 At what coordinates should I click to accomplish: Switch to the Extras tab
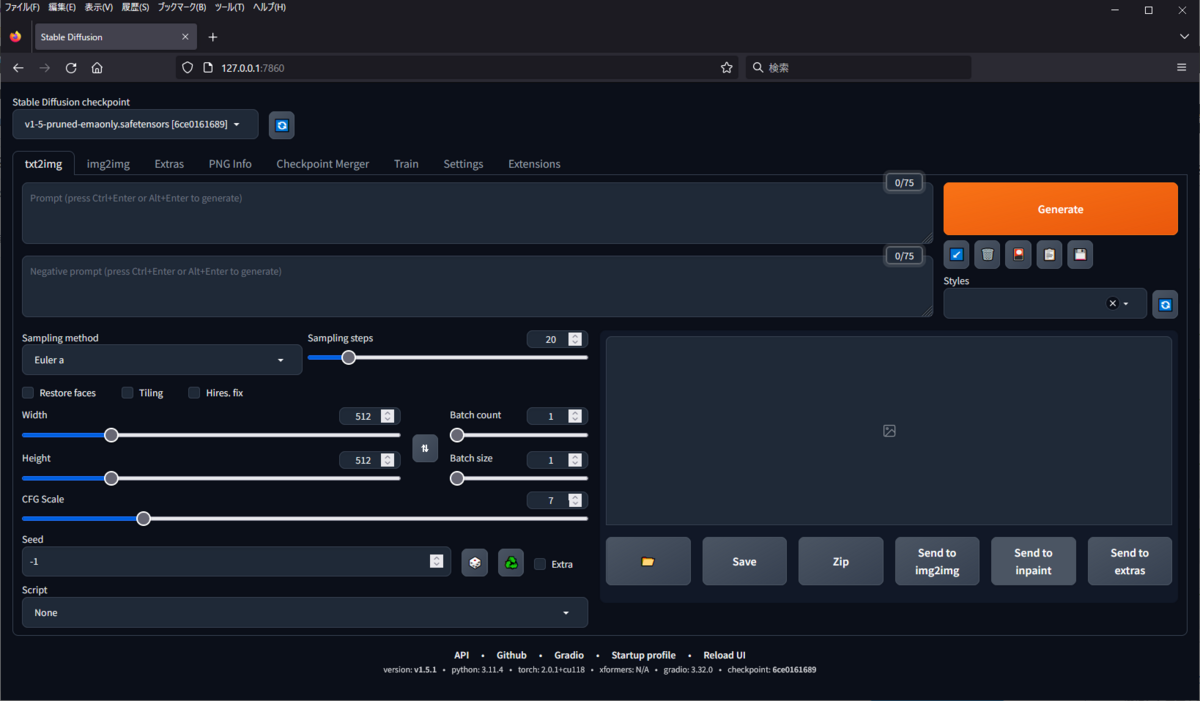click(x=169, y=164)
